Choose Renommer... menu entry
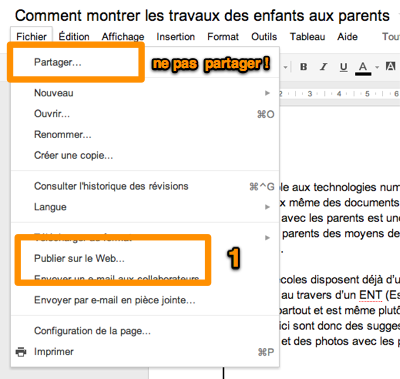 145,135
